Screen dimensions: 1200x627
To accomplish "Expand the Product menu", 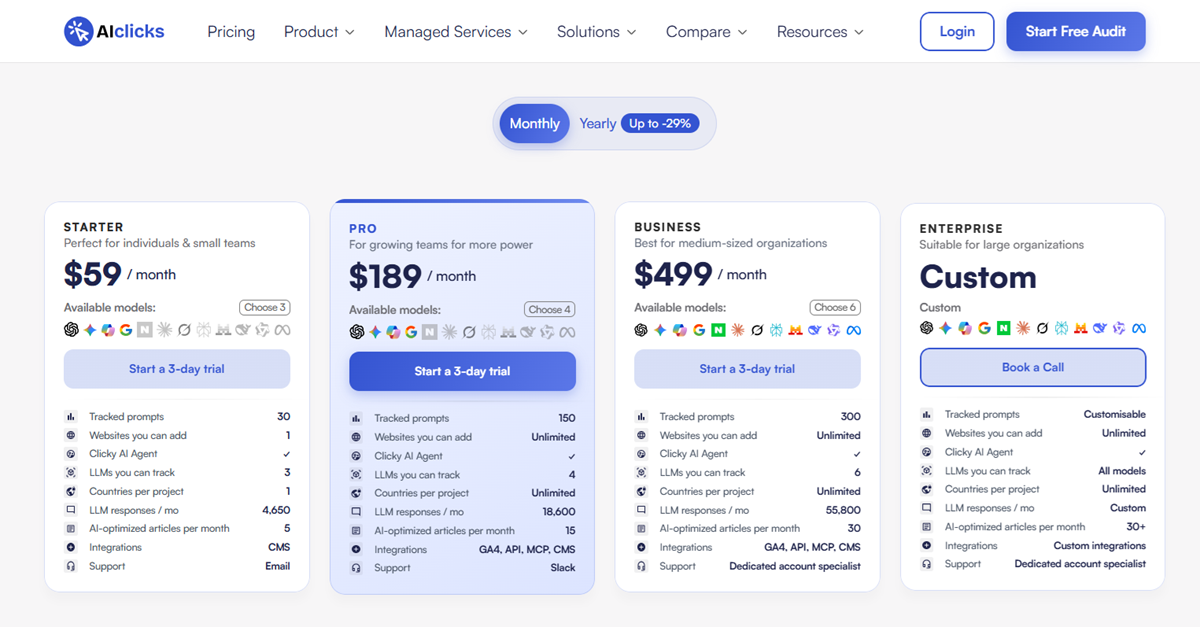I will point(319,32).
